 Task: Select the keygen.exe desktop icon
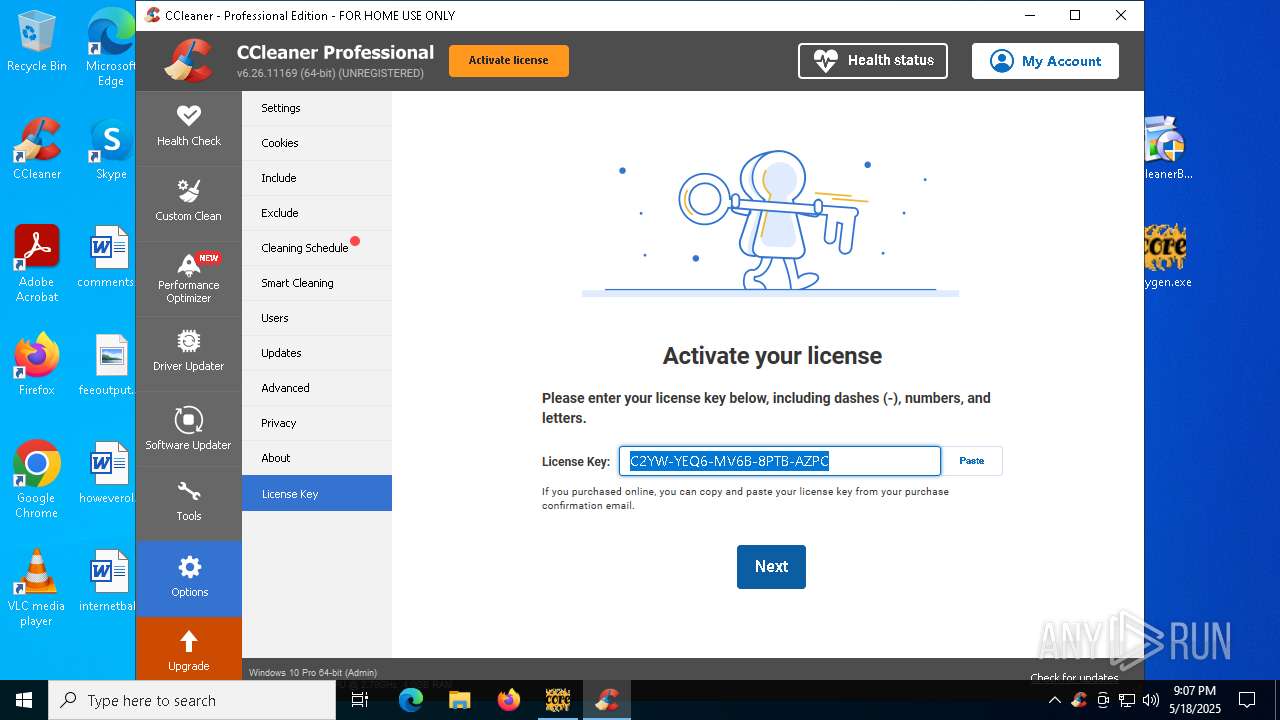[1166, 258]
